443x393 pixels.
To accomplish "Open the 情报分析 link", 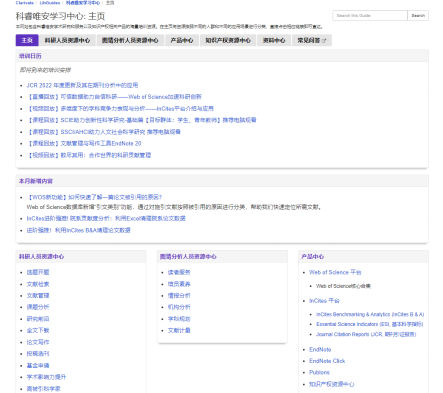I will pos(179,296).
